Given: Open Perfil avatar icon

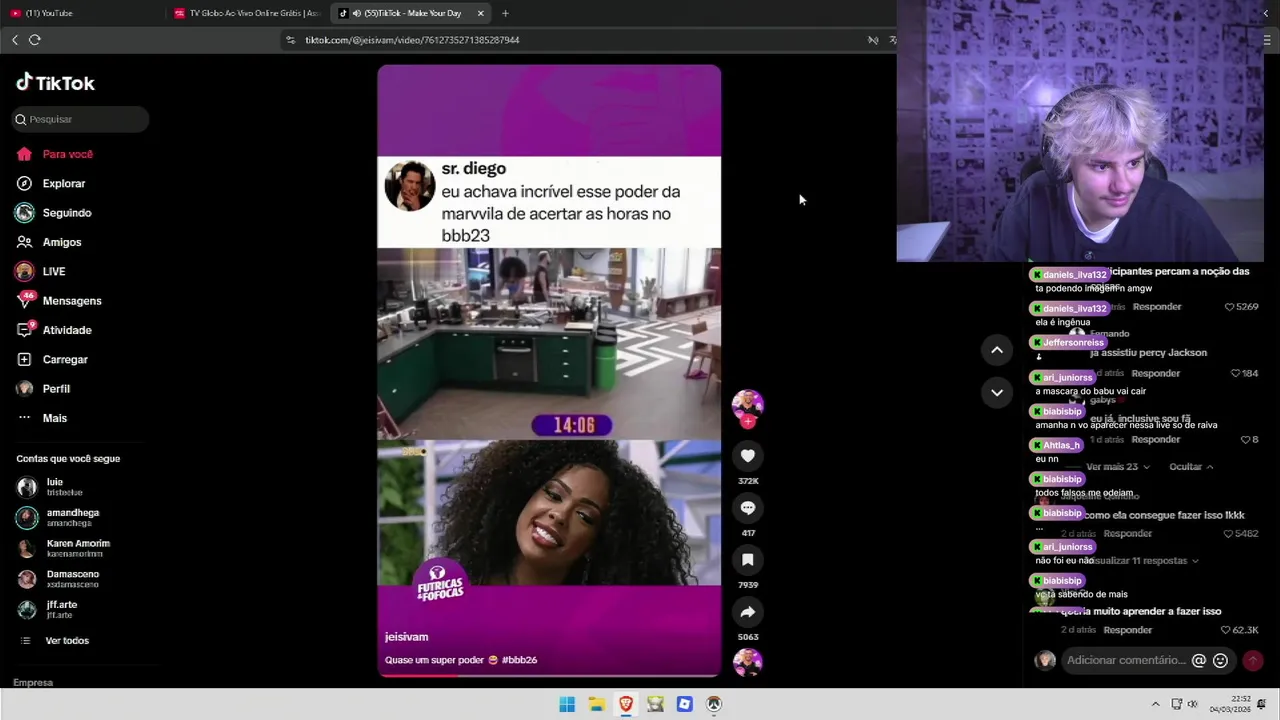Looking at the screenshot, I should pos(24,388).
